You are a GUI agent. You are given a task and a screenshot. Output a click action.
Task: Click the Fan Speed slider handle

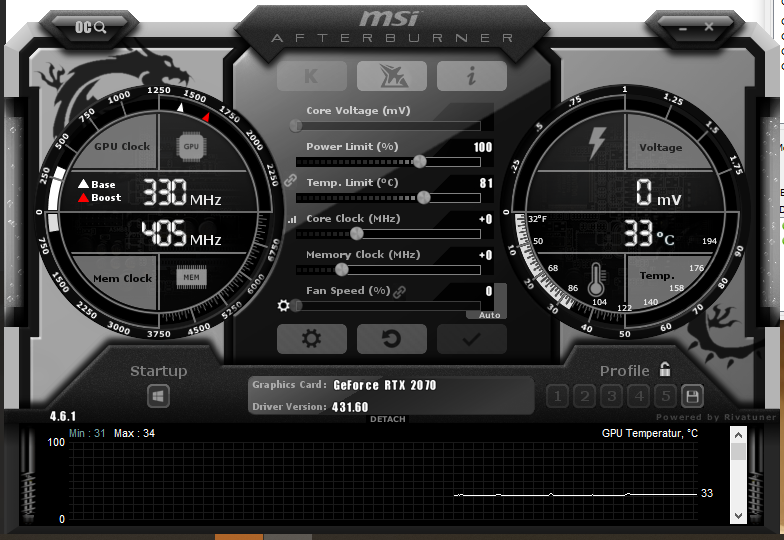296,306
